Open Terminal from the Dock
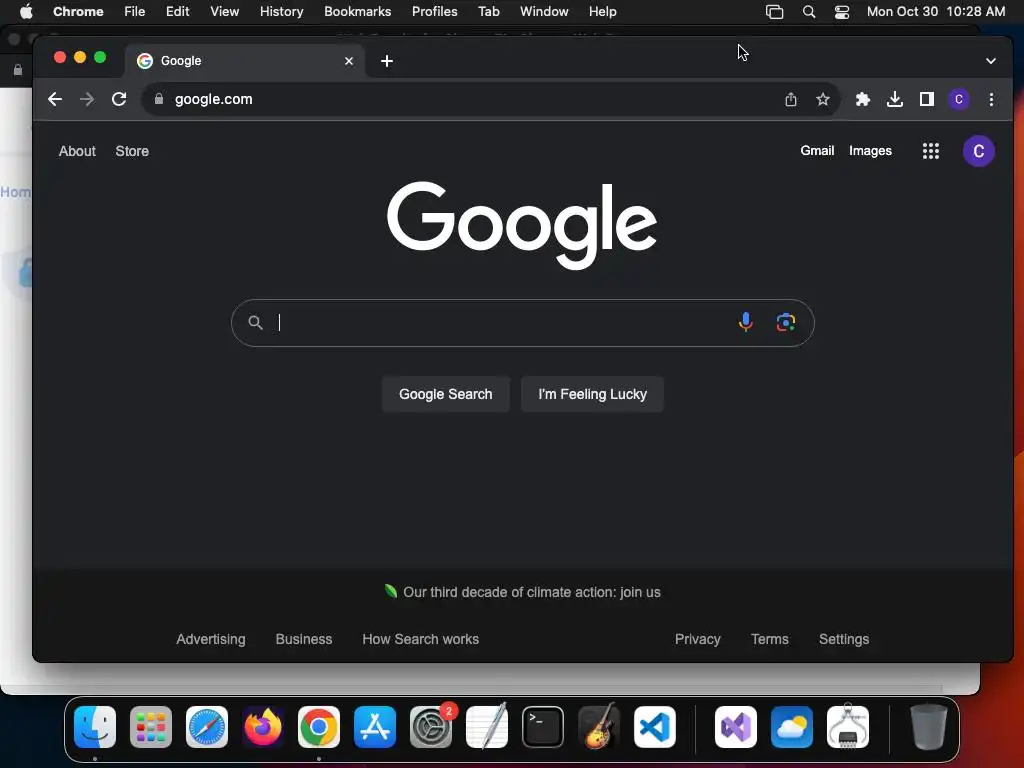The width and height of the screenshot is (1024, 768). pyautogui.click(x=543, y=727)
